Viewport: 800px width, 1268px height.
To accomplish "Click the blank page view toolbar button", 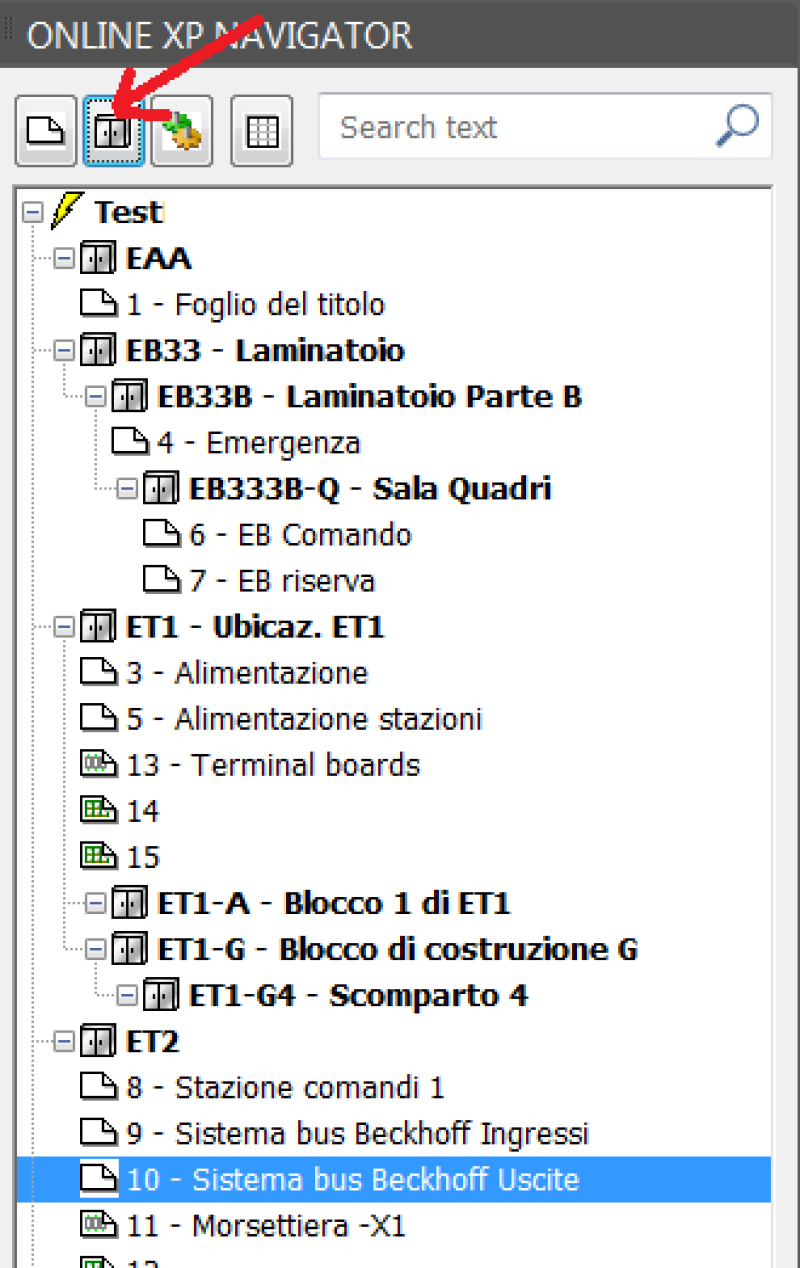I will click(46, 130).
